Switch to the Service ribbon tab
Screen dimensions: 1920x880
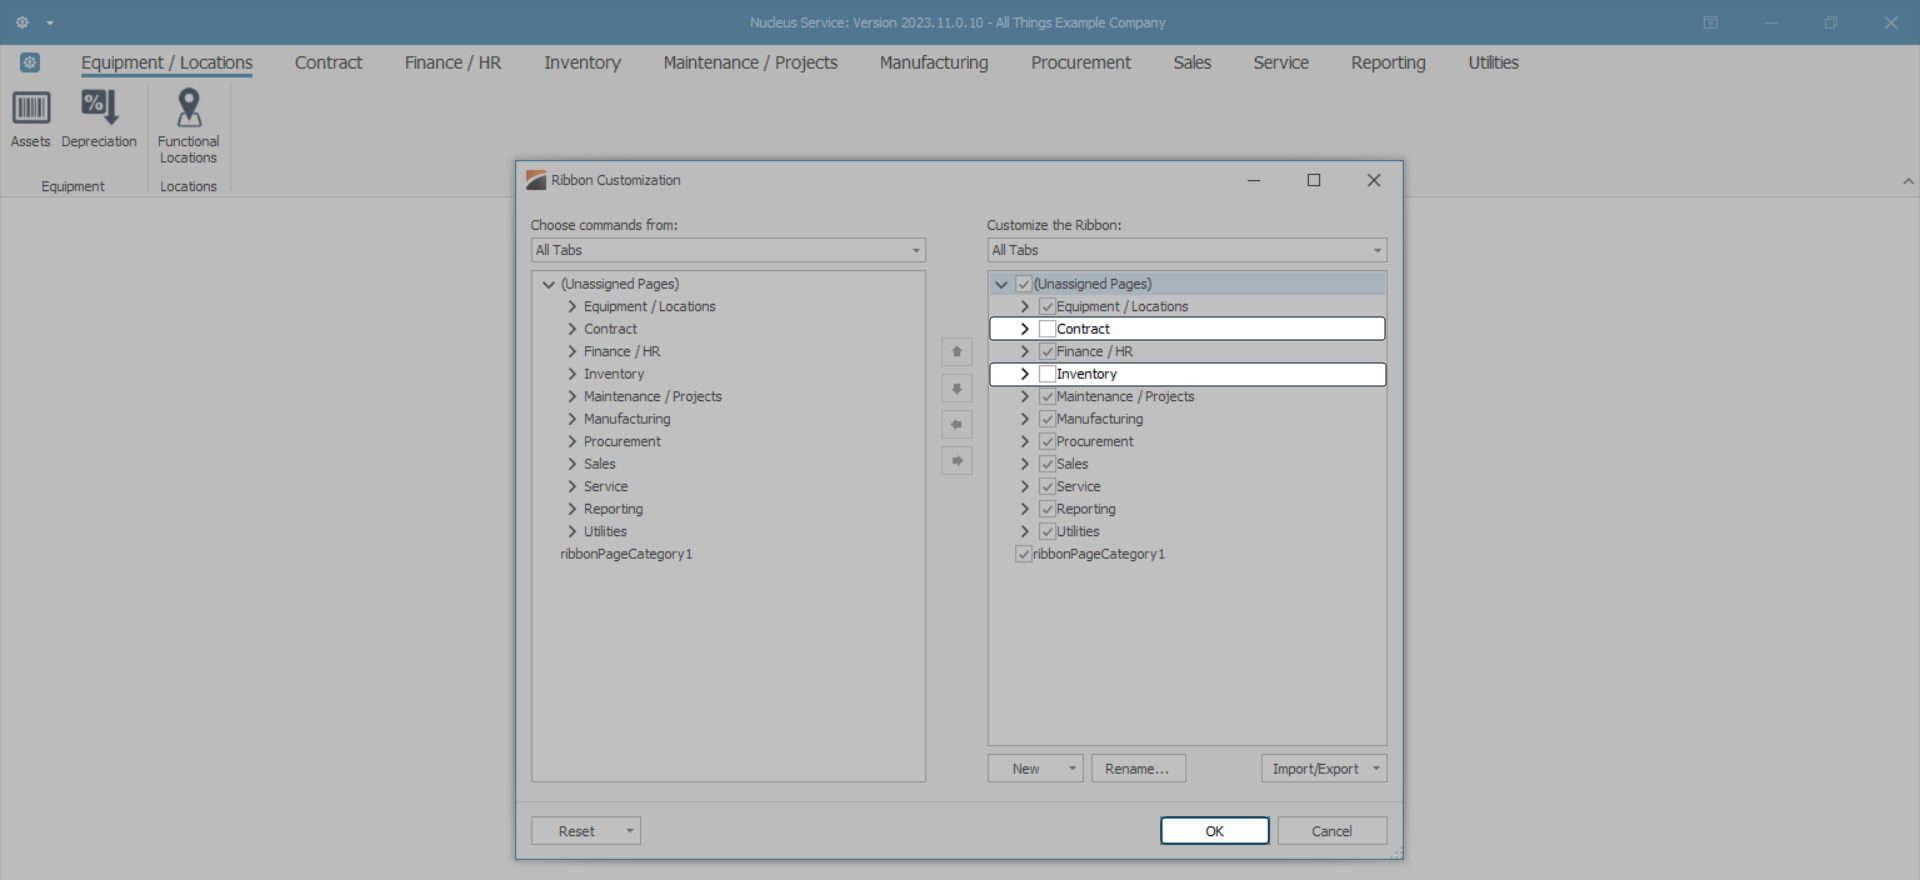pos(1281,63)
